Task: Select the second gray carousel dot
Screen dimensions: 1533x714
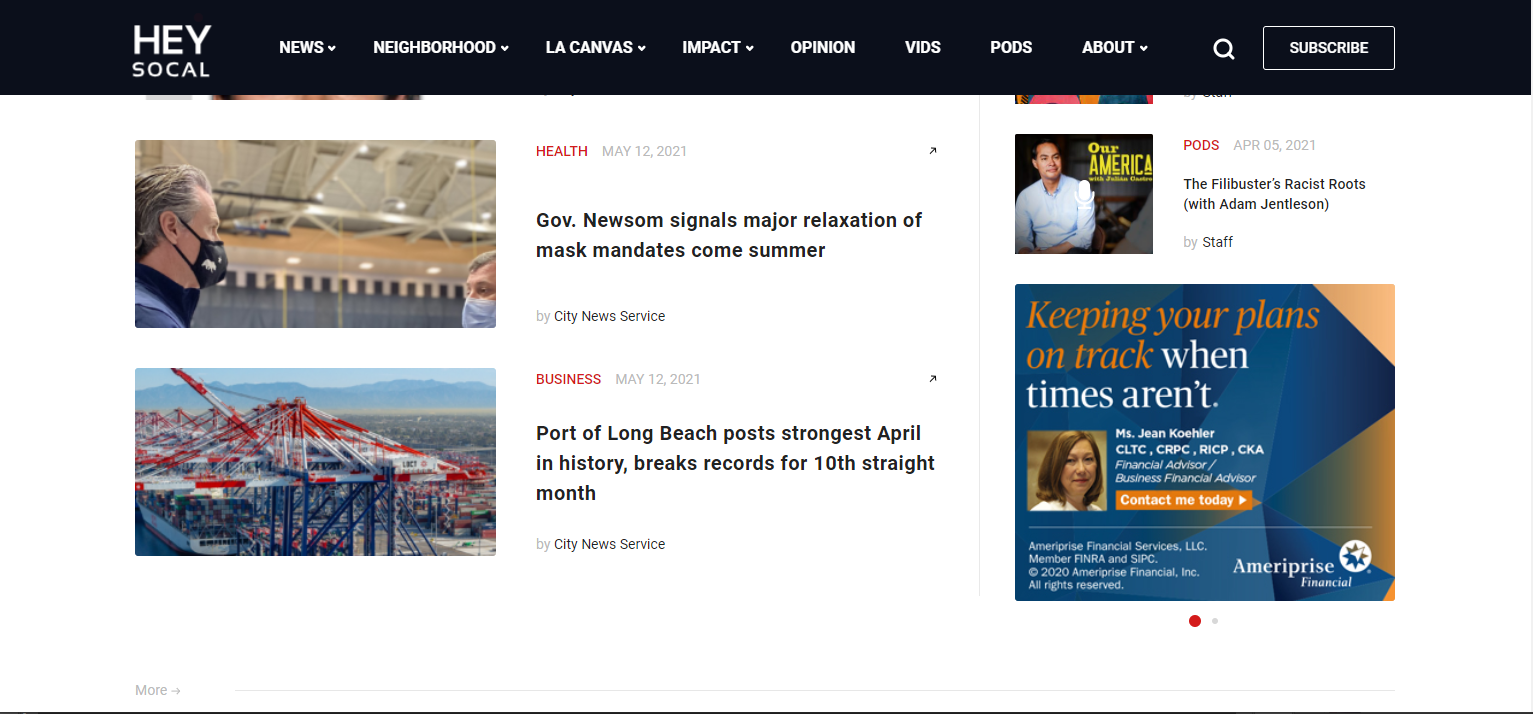Action: pyautogui.click(x=1215, y=621)
